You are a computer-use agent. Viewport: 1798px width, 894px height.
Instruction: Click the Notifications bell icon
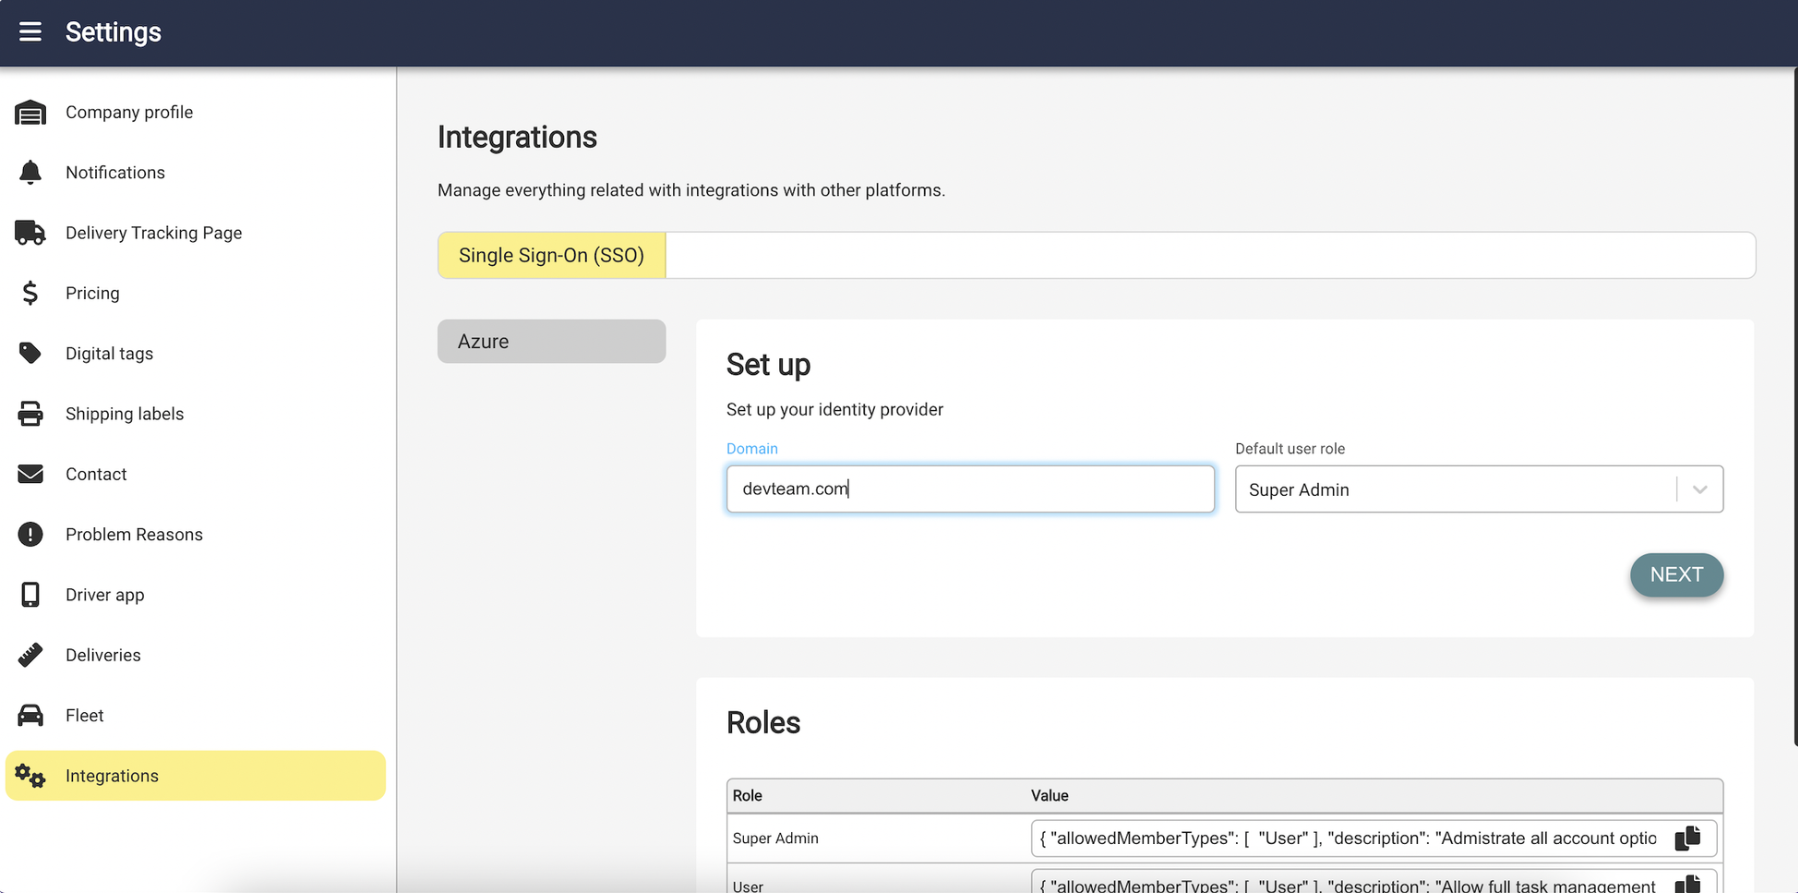(x=30, y=173)
